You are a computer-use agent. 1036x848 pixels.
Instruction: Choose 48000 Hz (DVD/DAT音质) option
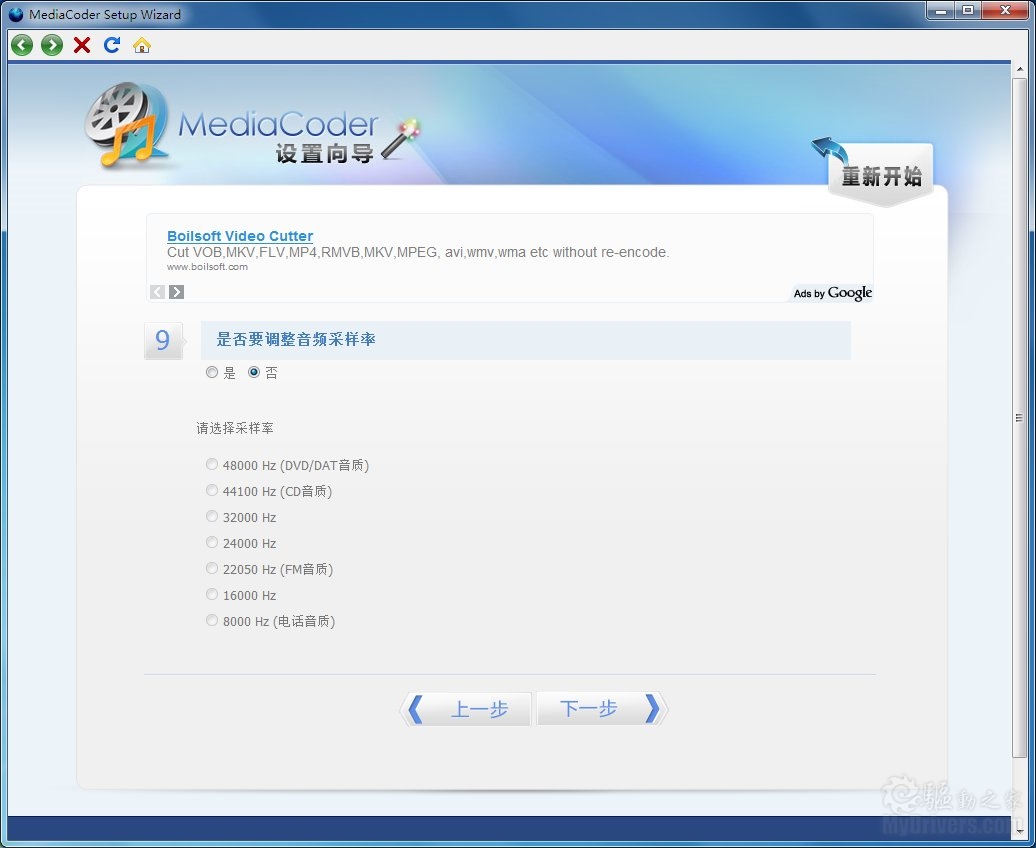(x=211, y=464)
